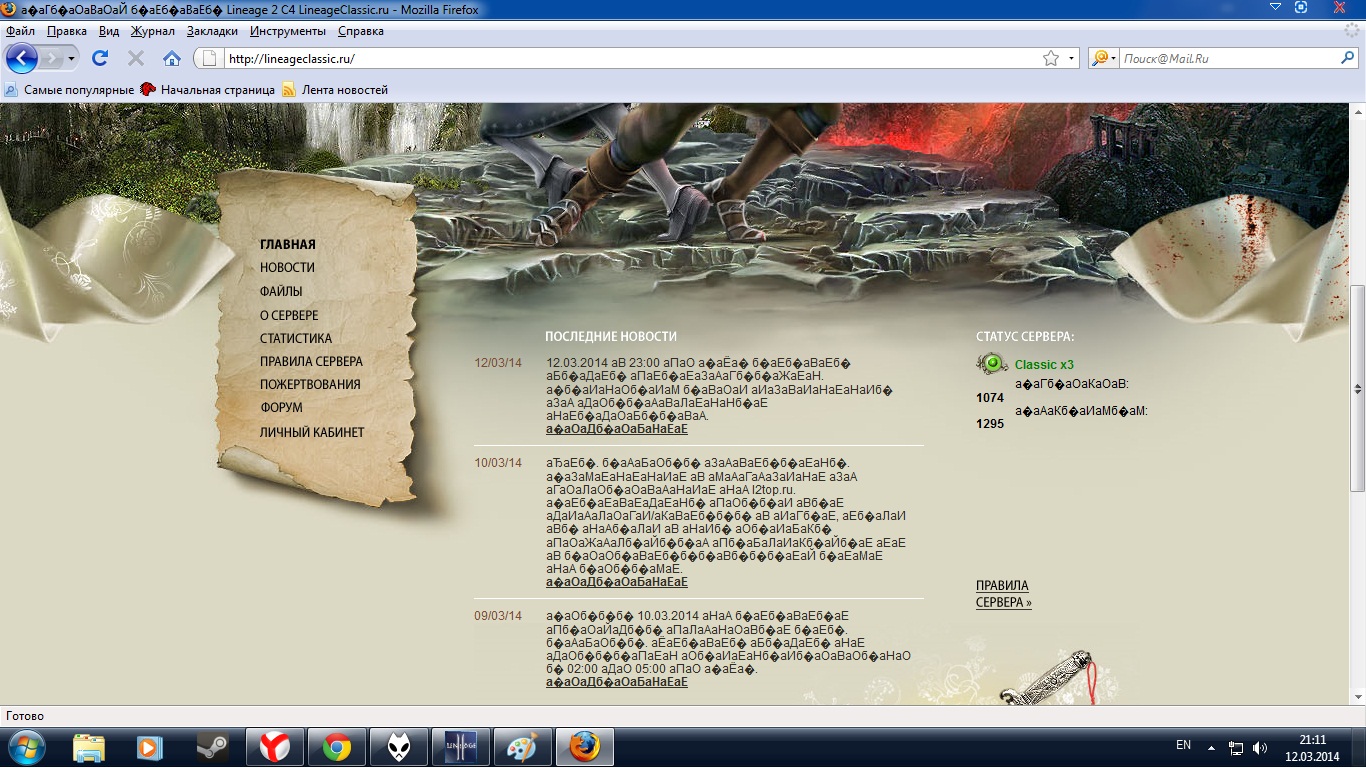
Task: Switch to the Lineage game taskbar icon
Action: [461, 747]
